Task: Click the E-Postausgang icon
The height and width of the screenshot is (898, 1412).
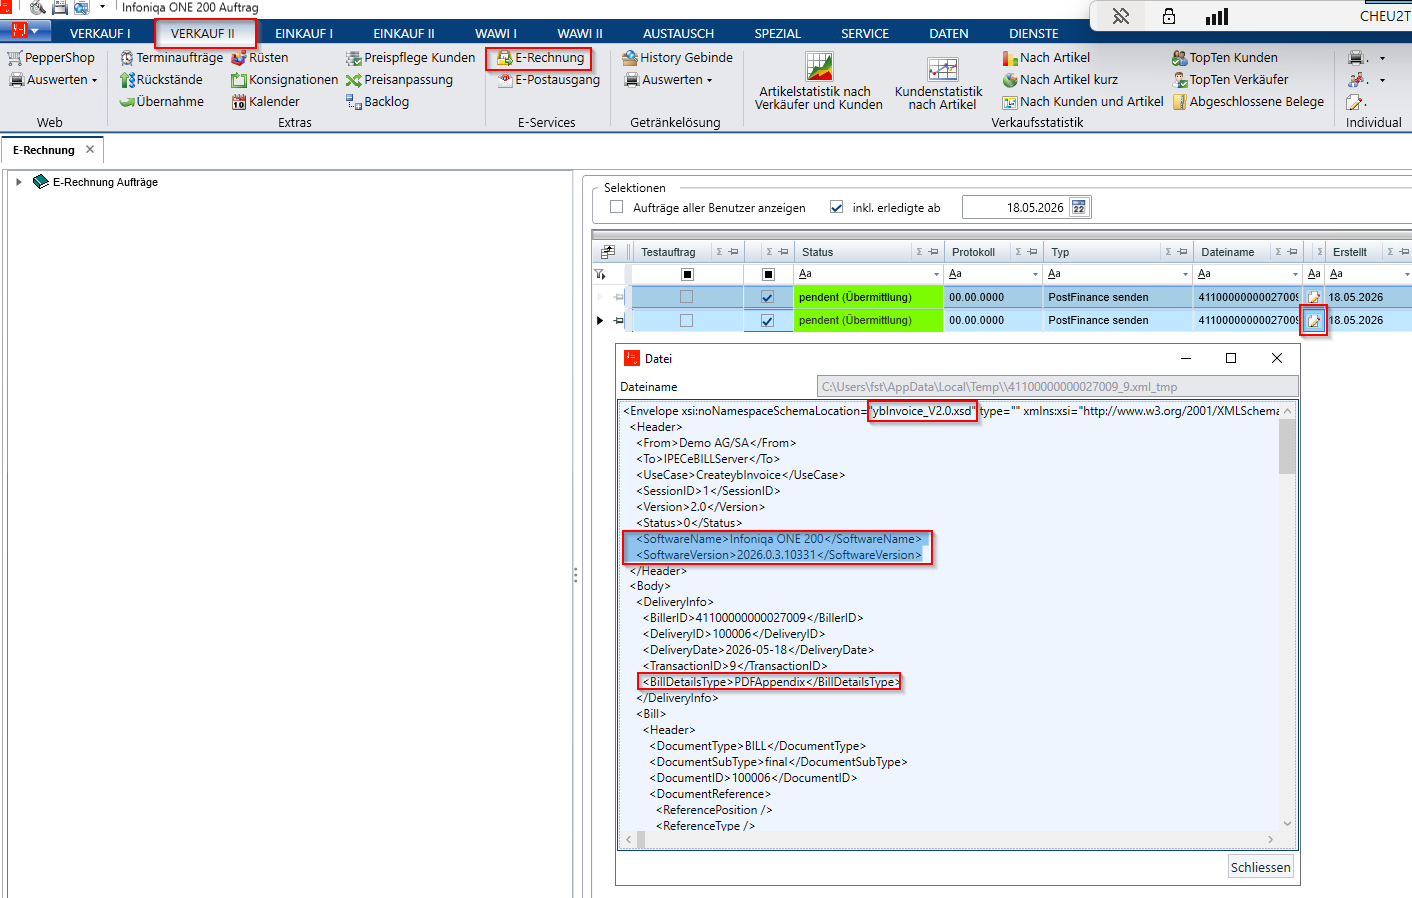Action: 505,80
